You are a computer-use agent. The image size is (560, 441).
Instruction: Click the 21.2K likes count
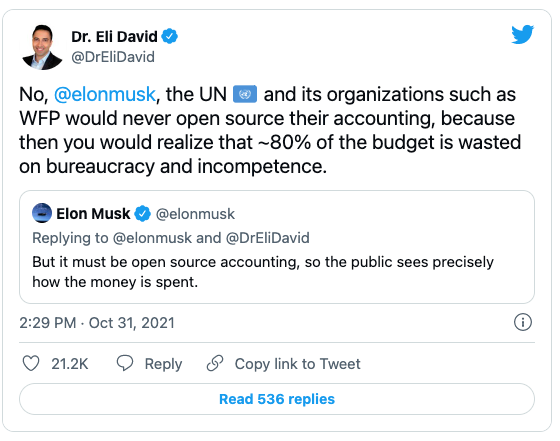tap(70, 364)
